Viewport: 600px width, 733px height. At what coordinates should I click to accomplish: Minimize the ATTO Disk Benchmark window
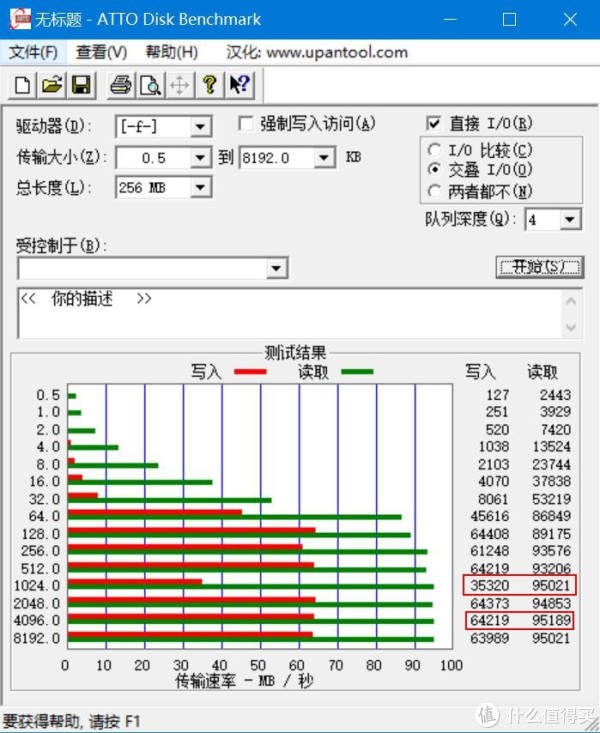click(450, 19)
